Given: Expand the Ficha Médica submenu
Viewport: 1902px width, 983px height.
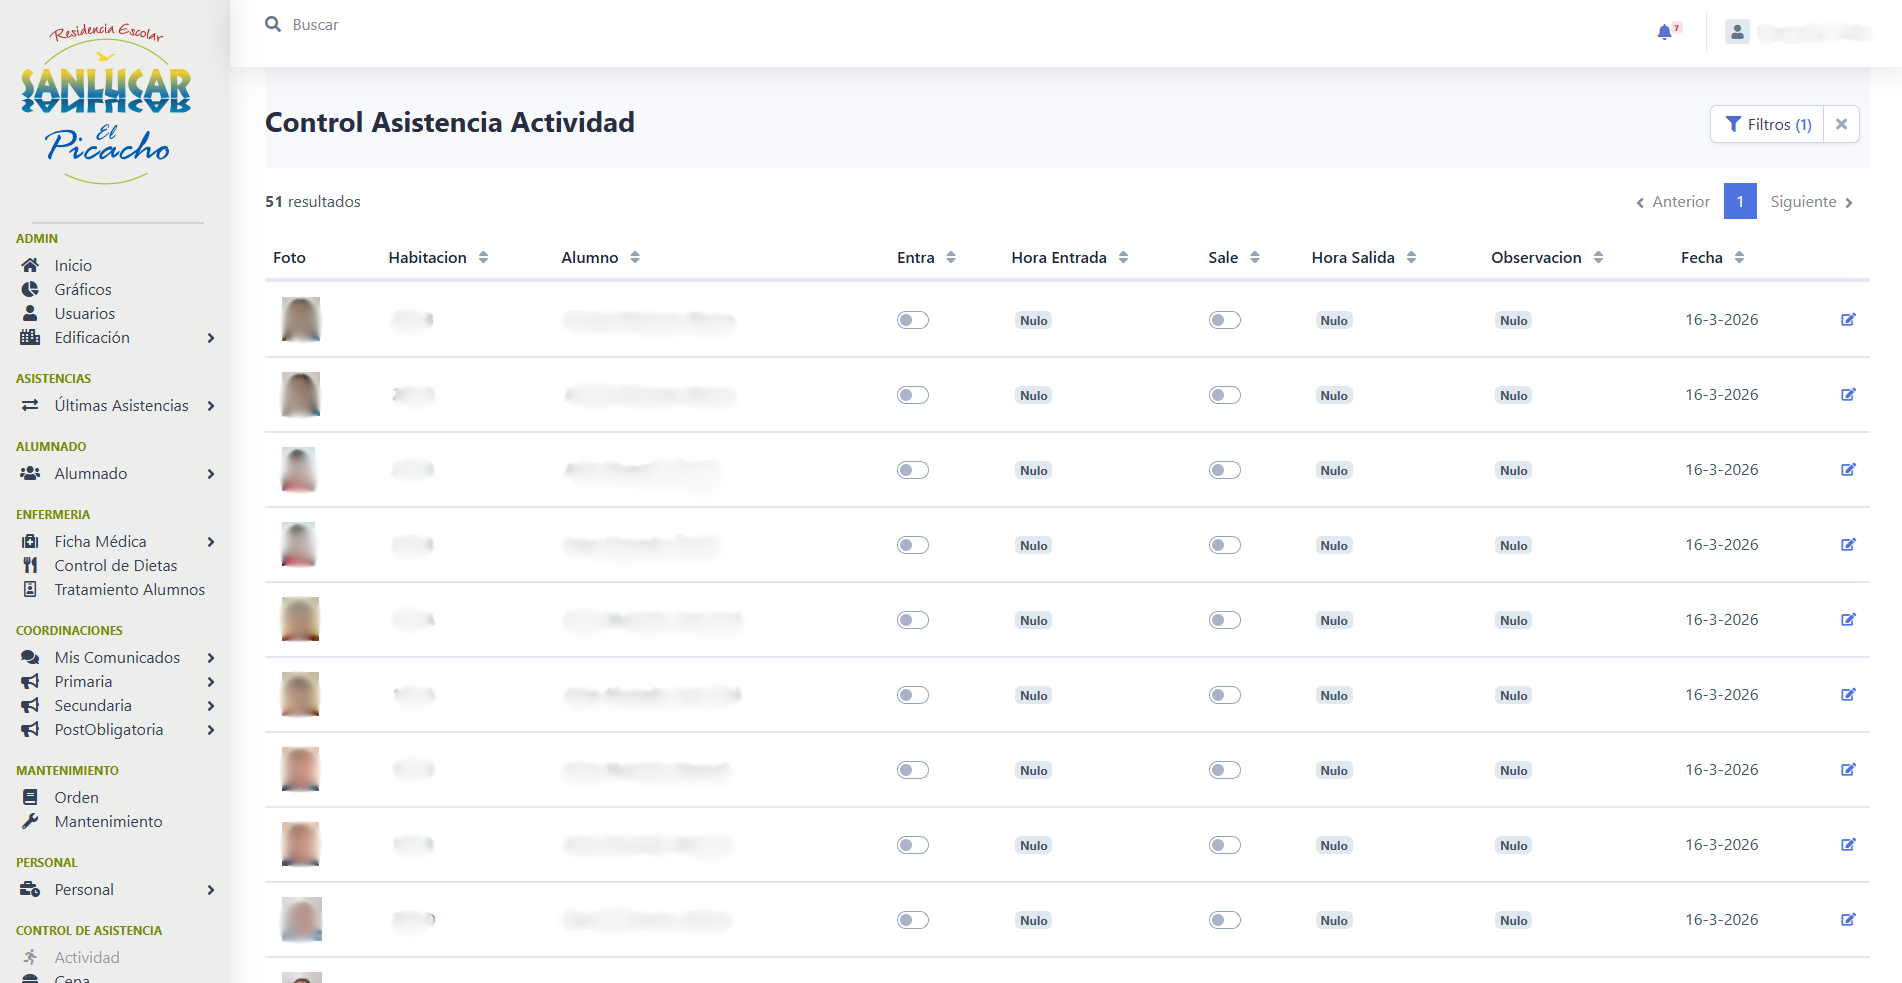Looking at the screenshot, I should 210,542.
